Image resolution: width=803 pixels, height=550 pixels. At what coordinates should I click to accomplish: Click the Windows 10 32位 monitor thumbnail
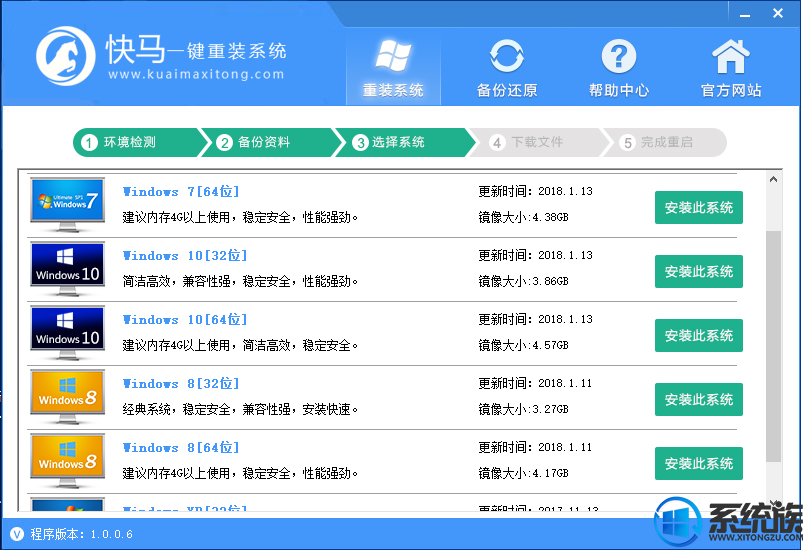click(68, 269)
